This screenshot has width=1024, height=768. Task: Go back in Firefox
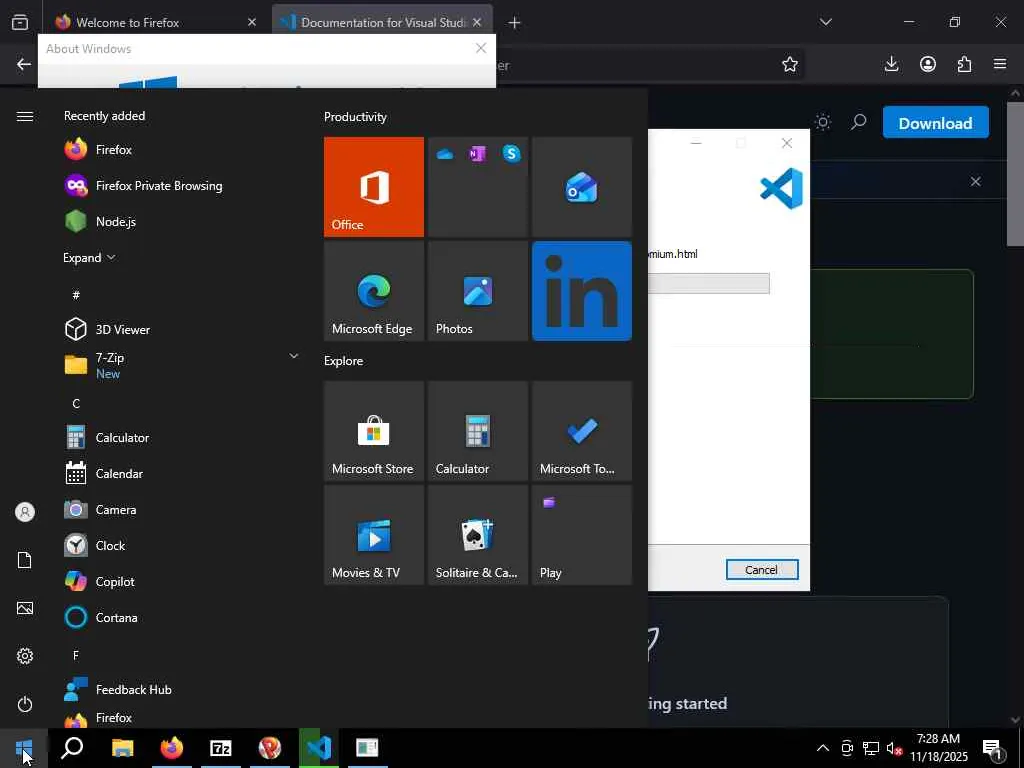(x=24, y=64)
